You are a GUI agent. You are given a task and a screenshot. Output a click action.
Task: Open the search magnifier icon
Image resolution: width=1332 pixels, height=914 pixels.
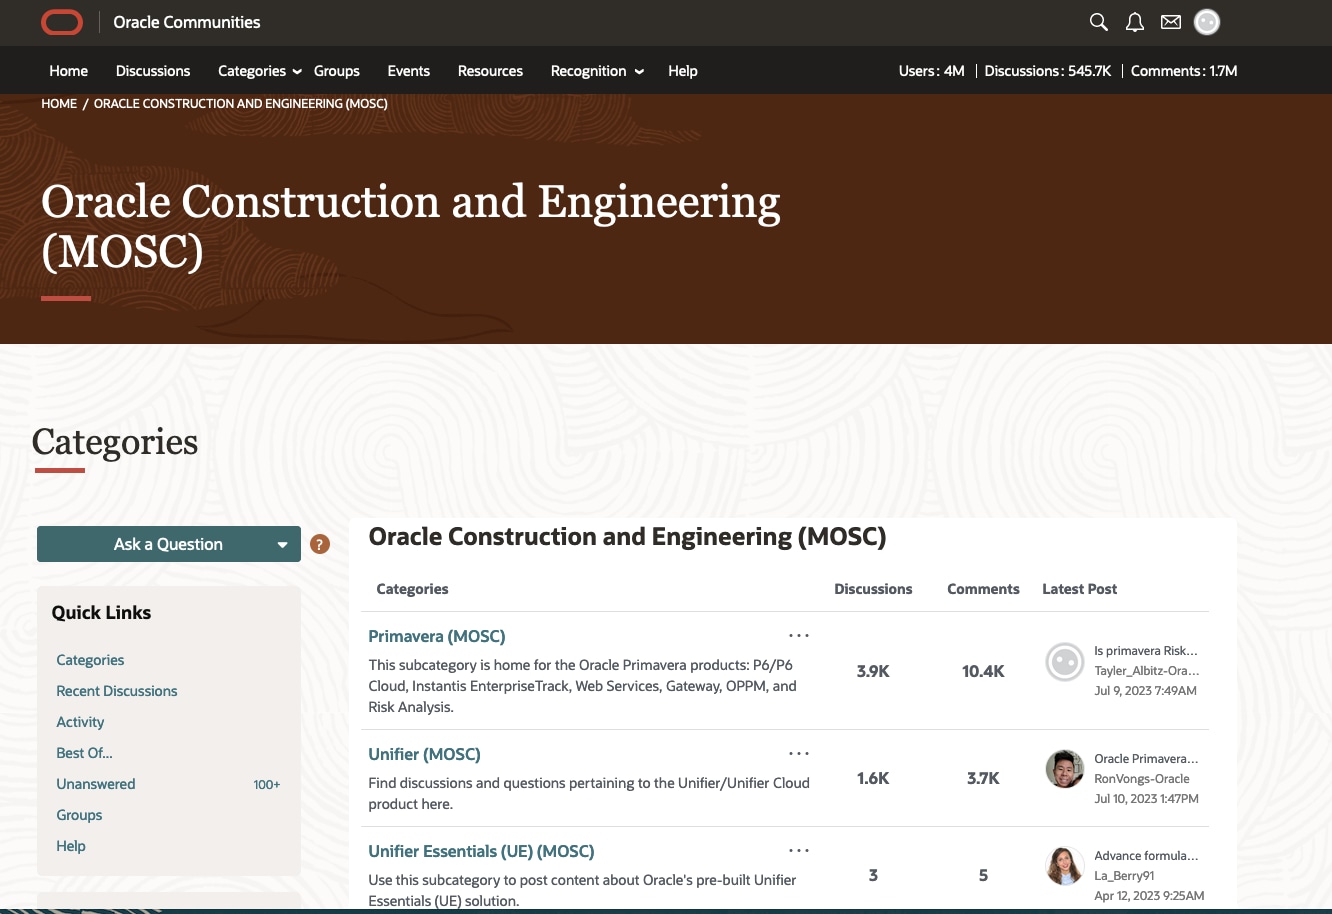point(1098,22)
